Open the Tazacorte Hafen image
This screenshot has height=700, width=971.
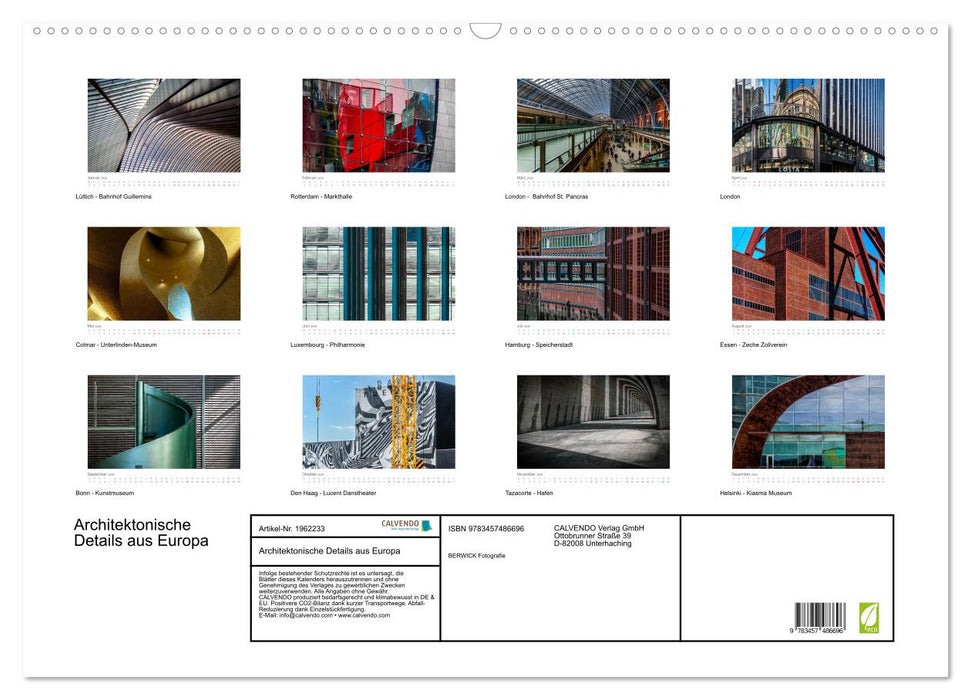coord(592,422)
